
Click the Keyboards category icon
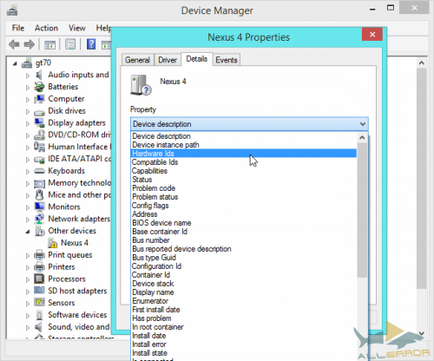coord(39,171)
